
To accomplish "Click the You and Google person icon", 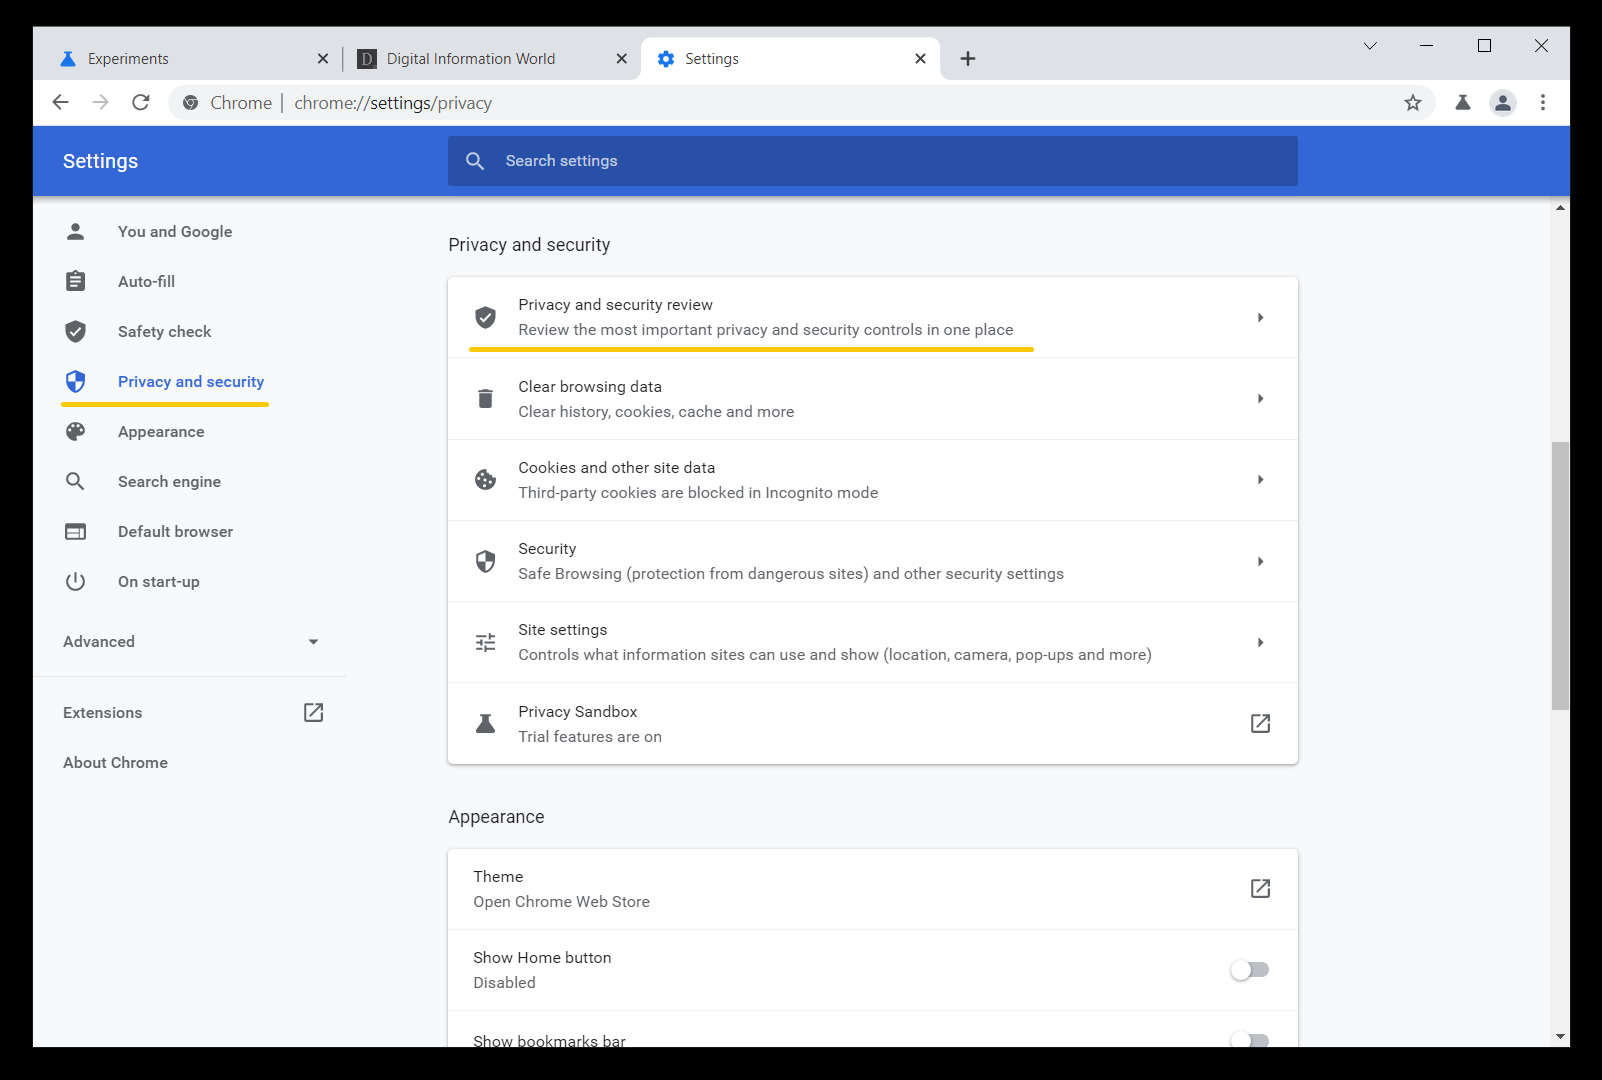I will click(x=75, y=231).
